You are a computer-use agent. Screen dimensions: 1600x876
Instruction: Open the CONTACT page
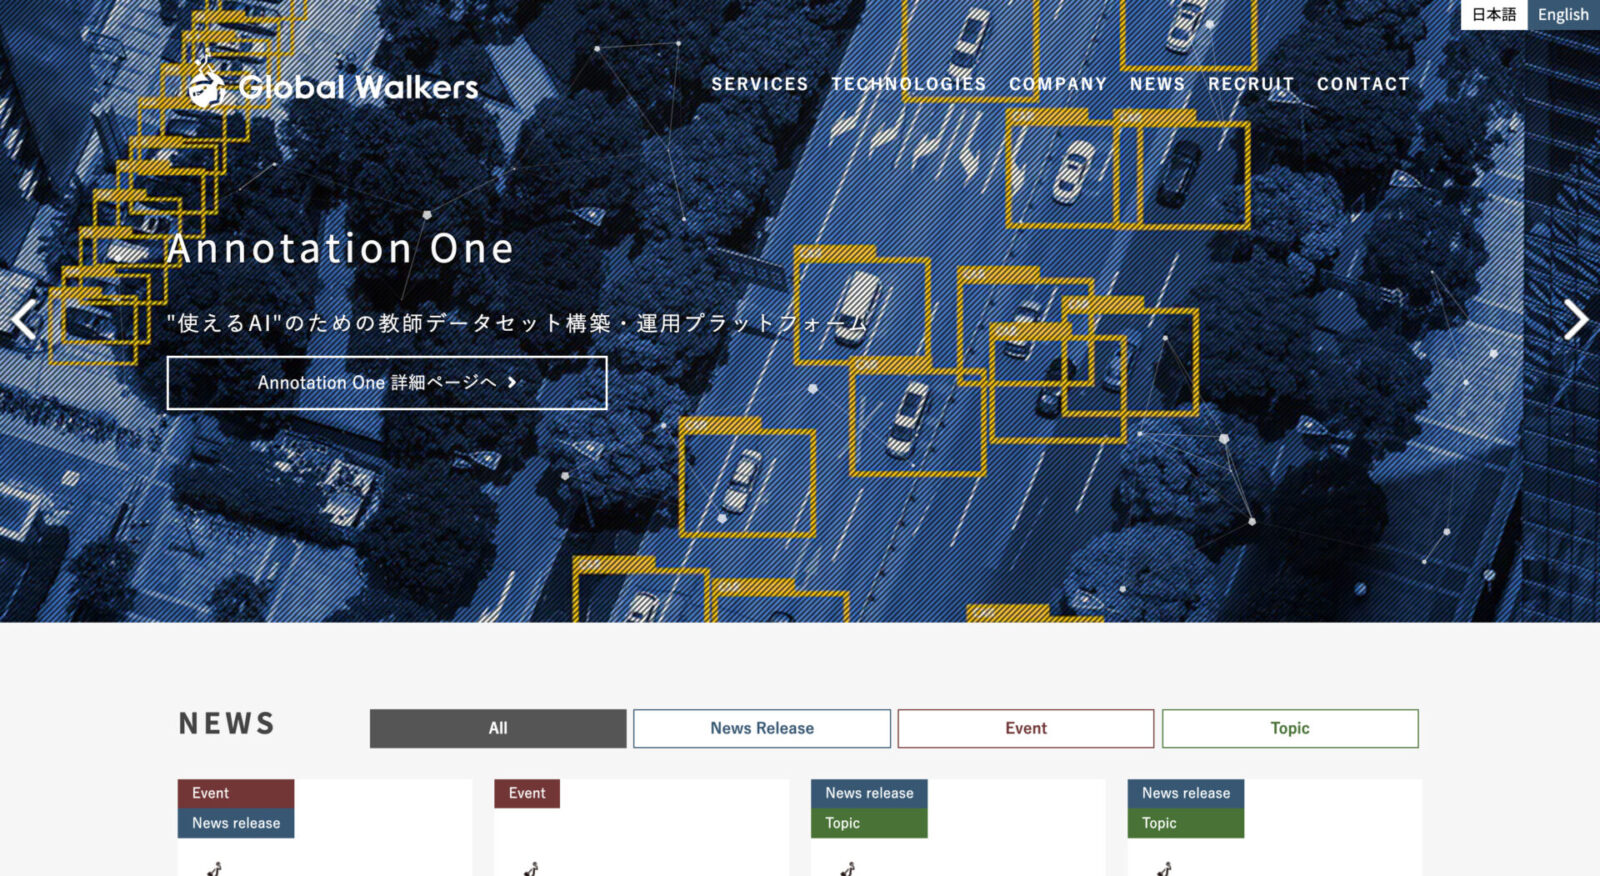coord(1362,84)
